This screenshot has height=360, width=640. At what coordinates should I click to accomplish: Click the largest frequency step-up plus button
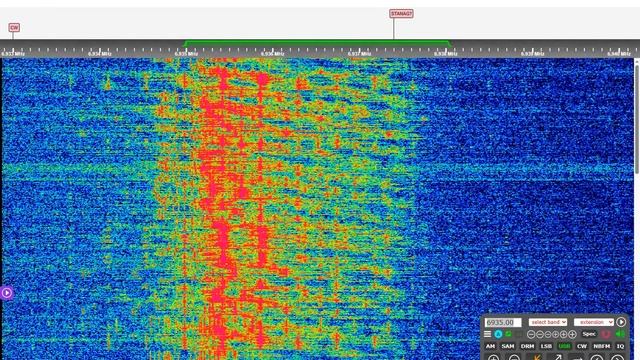point(572,334)
